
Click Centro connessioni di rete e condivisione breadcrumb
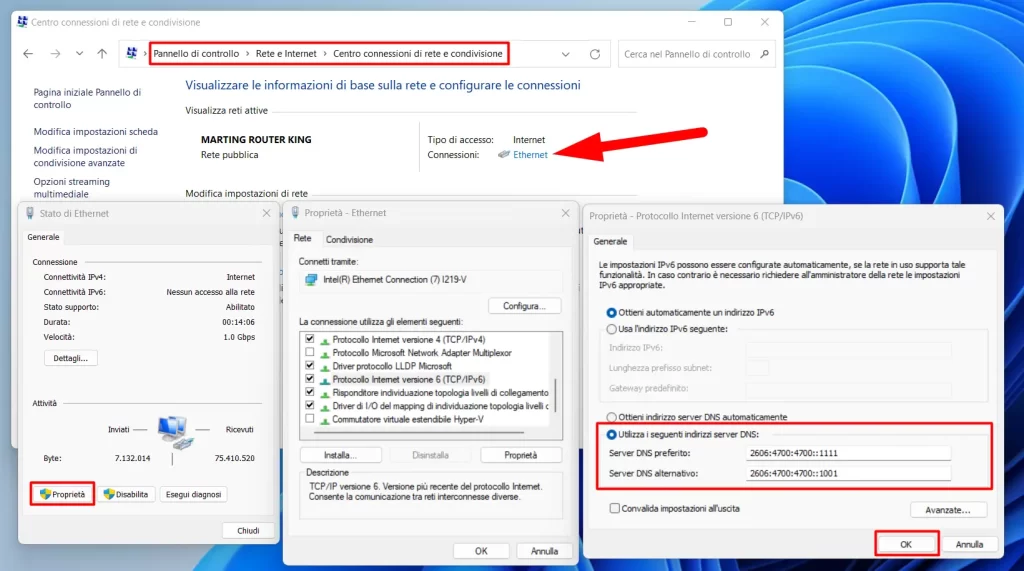point(418,54)
